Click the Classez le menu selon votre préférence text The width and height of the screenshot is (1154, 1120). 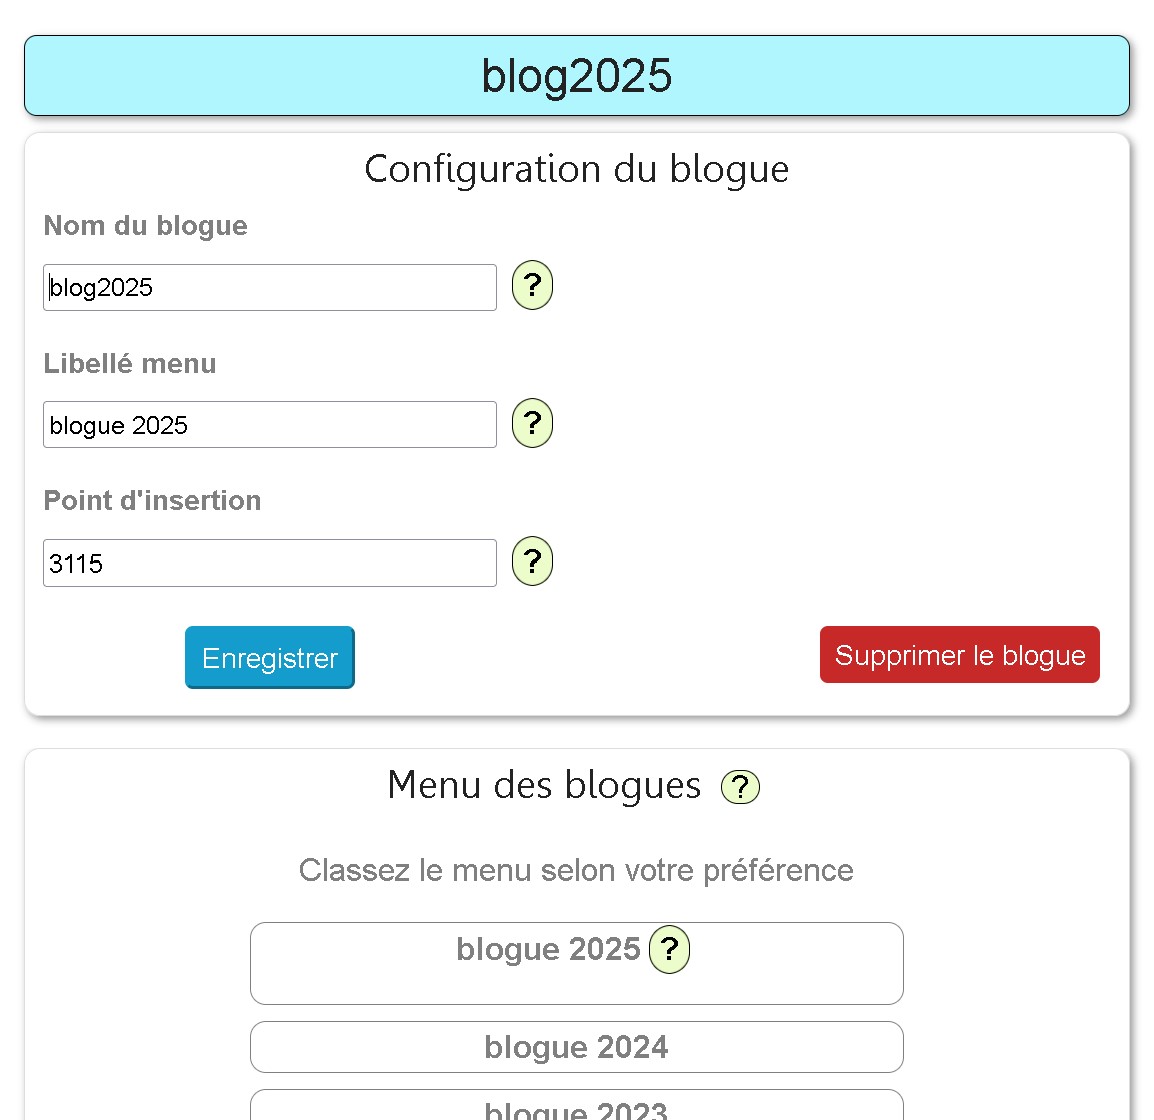[x=576, y=870]
